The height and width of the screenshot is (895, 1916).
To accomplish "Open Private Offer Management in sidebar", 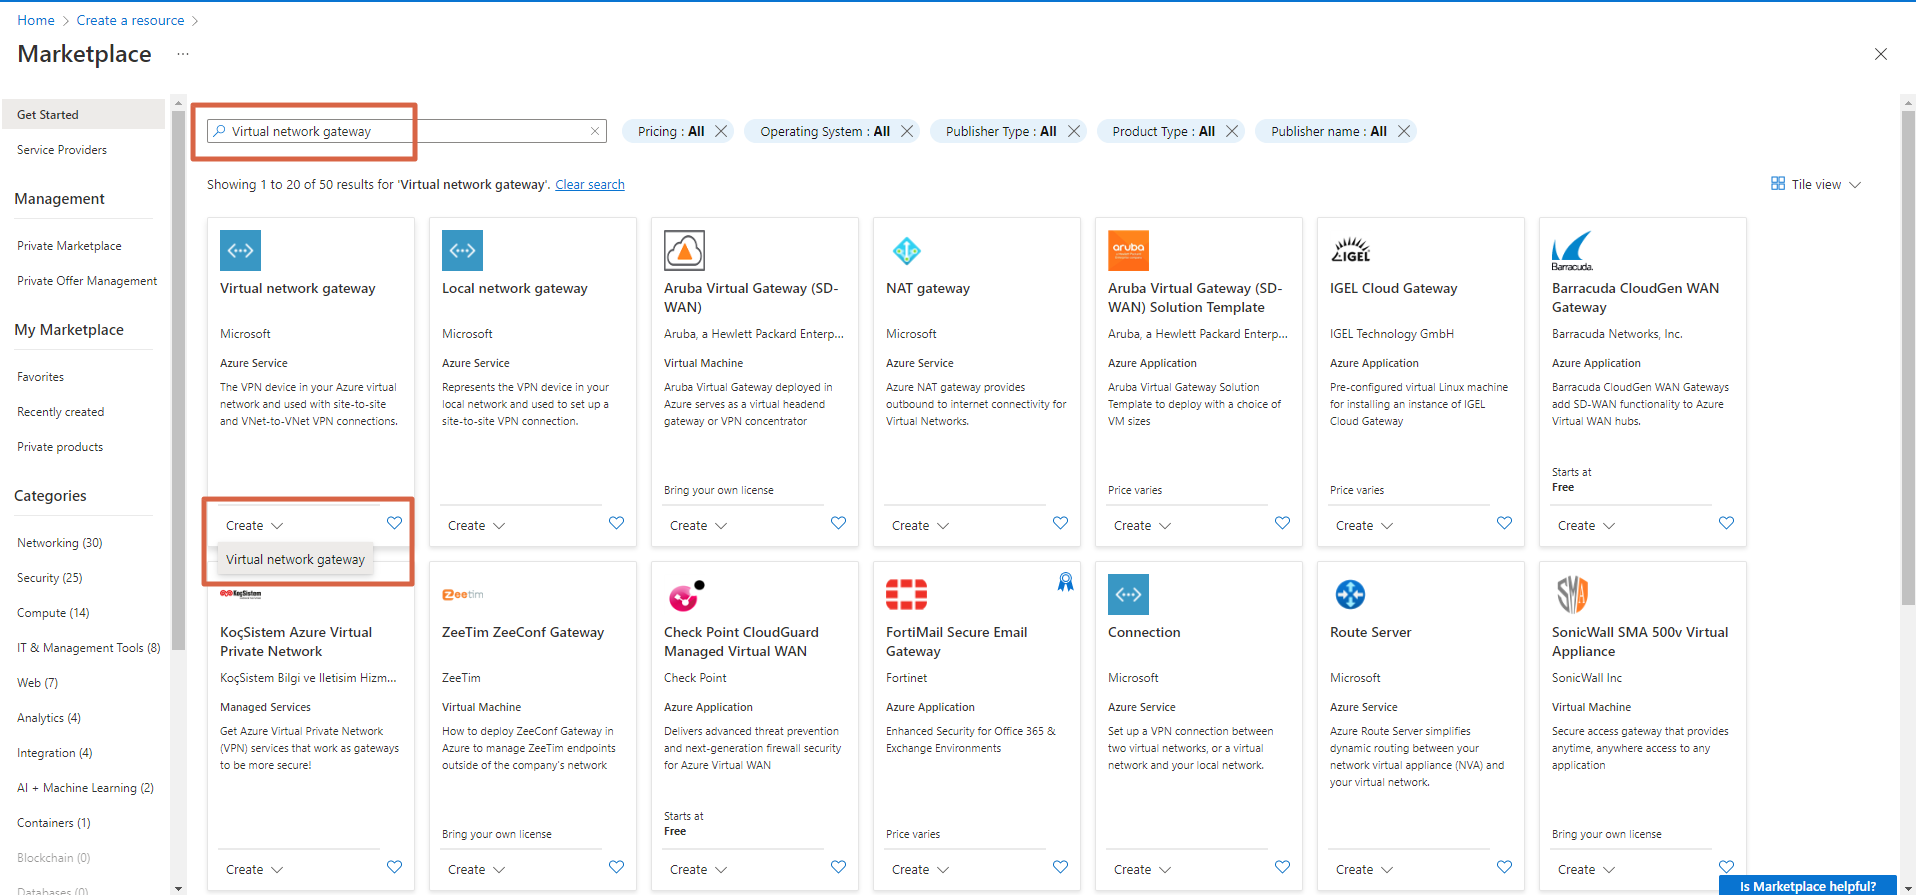I will [x=87, y=281].
